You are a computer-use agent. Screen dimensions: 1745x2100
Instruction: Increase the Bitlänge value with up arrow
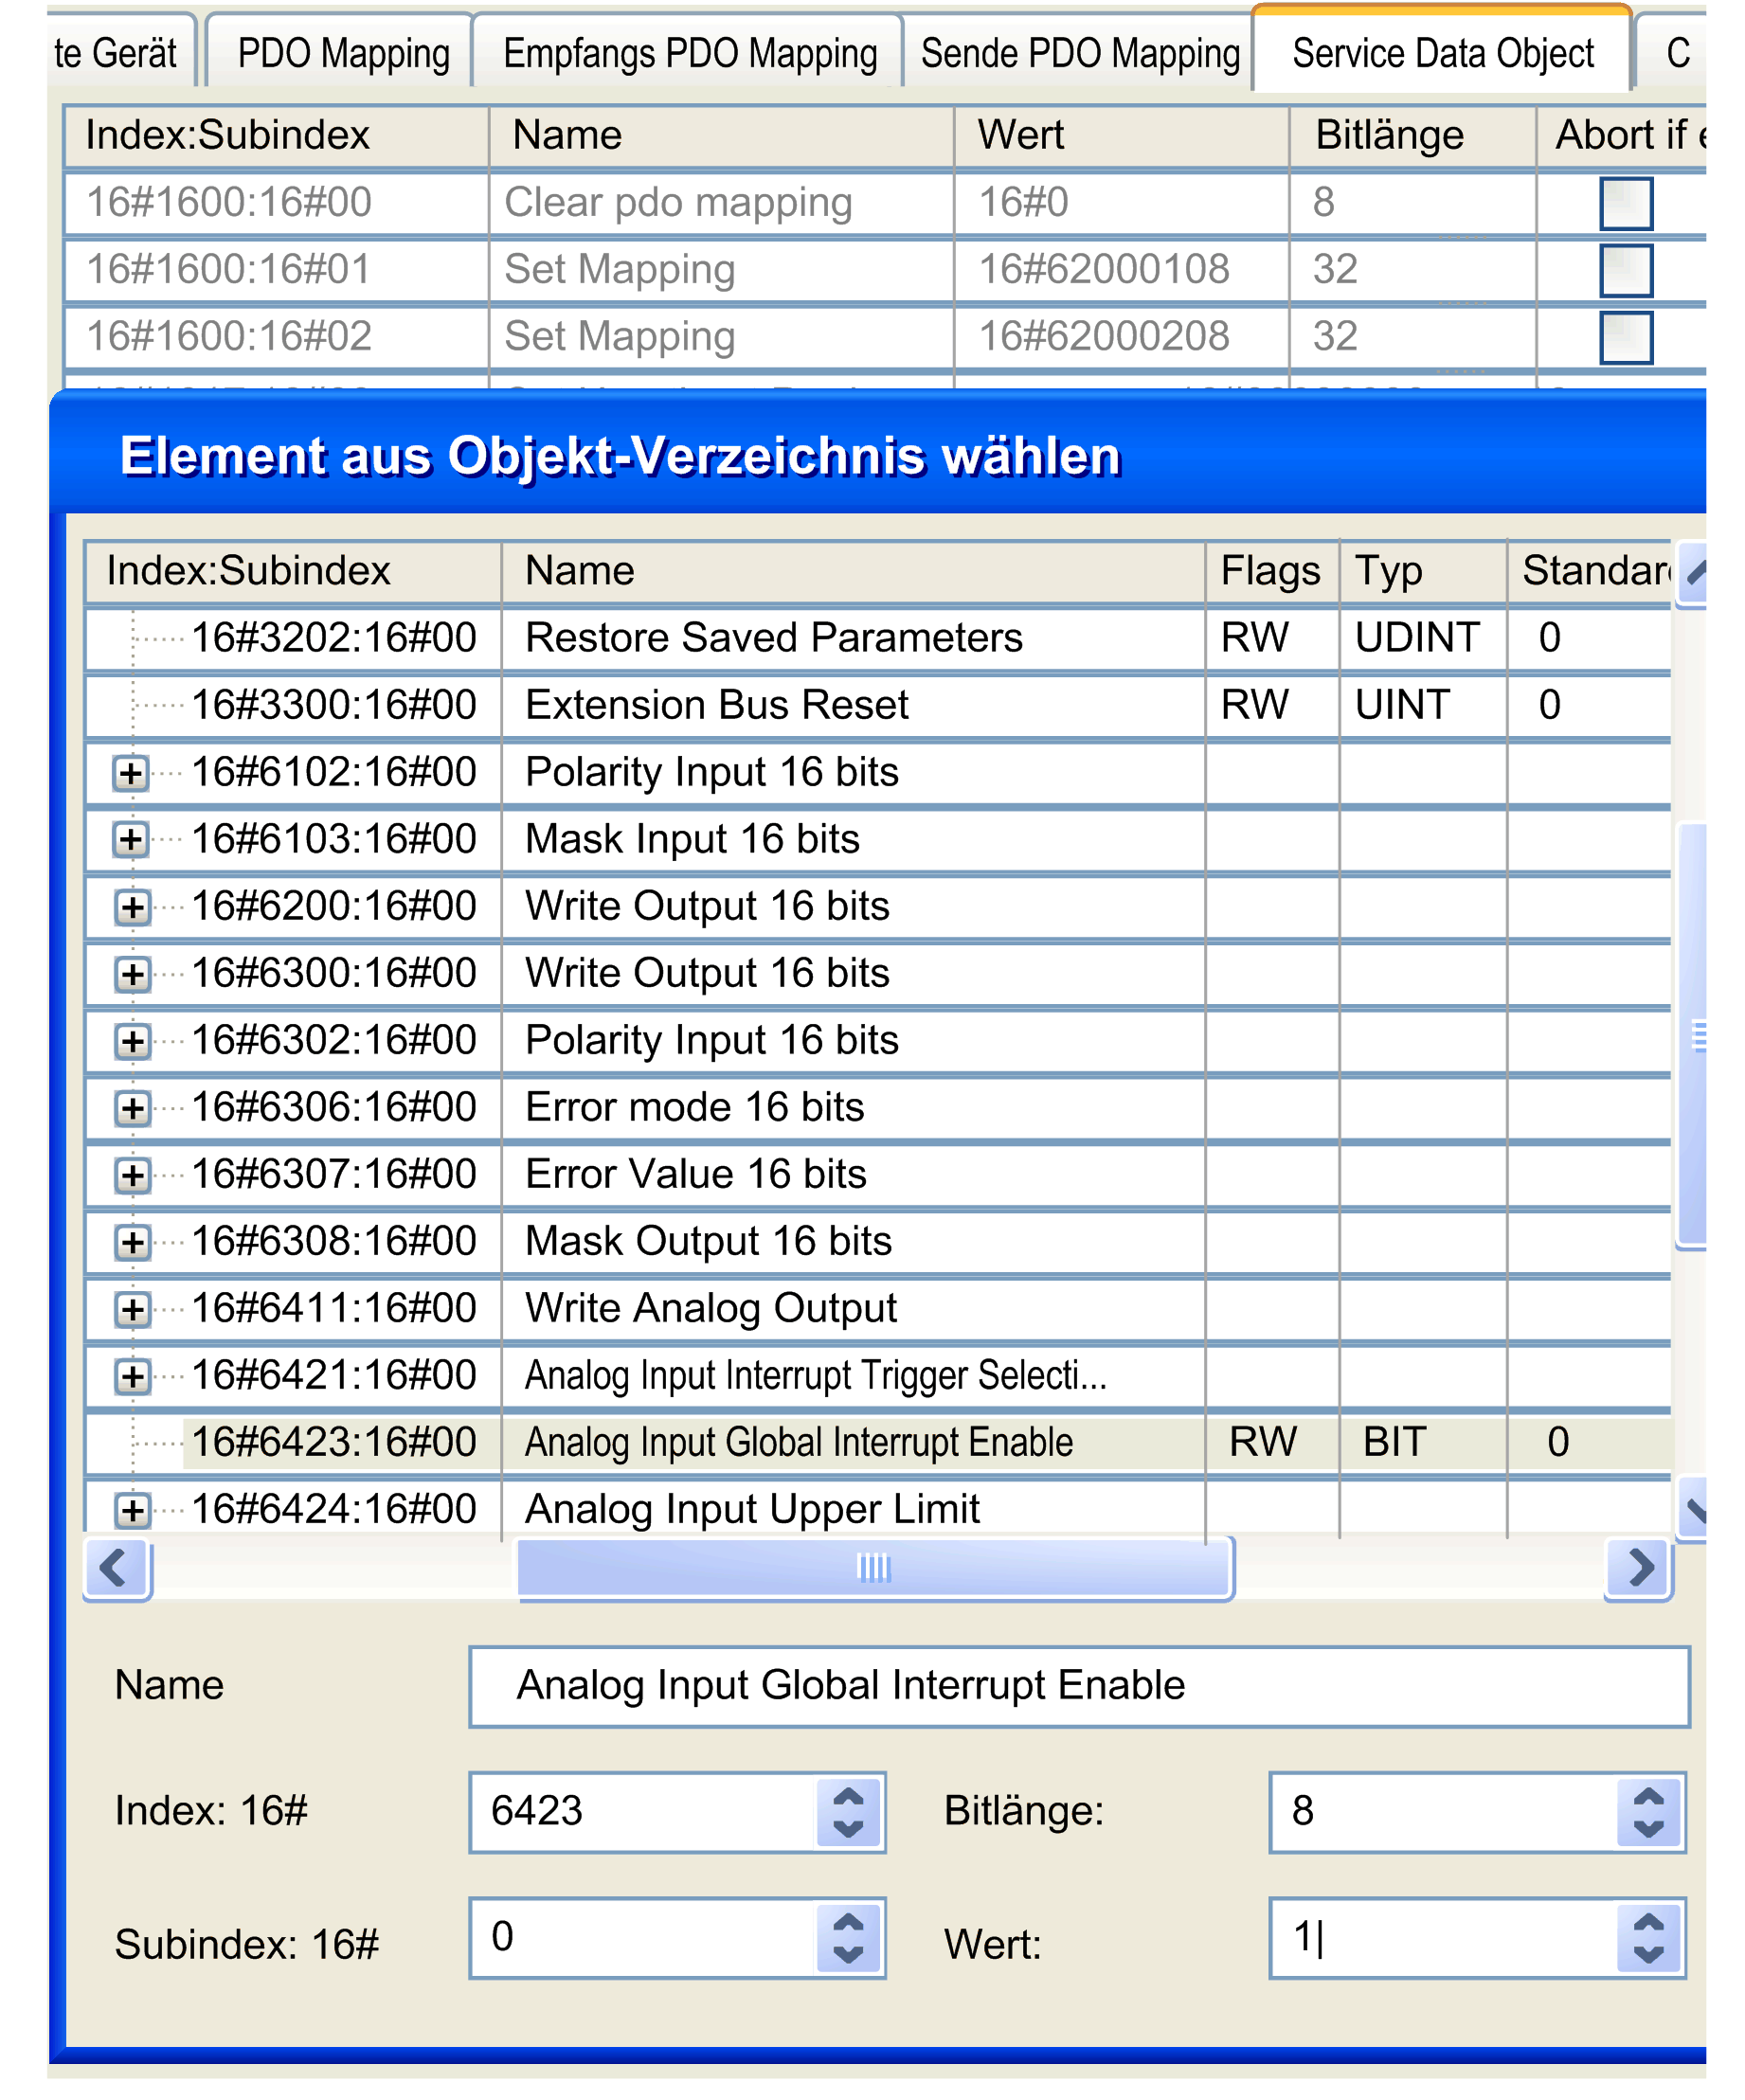tap(1648, 1796)
